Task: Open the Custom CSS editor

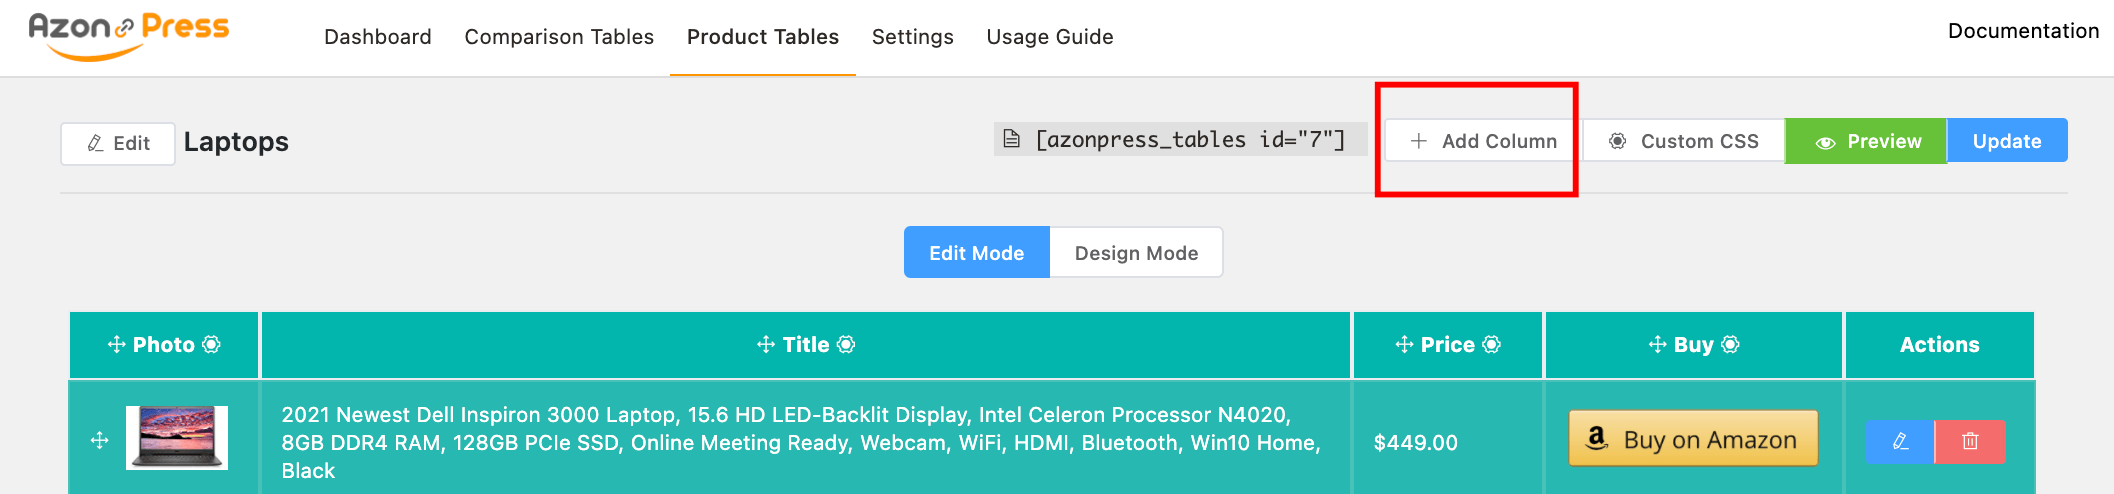Action: tap(1684, 141)
